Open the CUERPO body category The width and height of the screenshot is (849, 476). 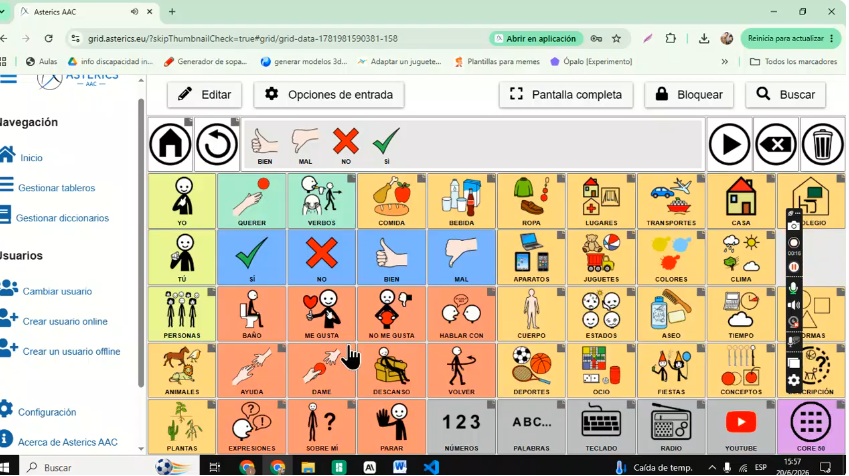pyautogui.click(x=531, y=314)
